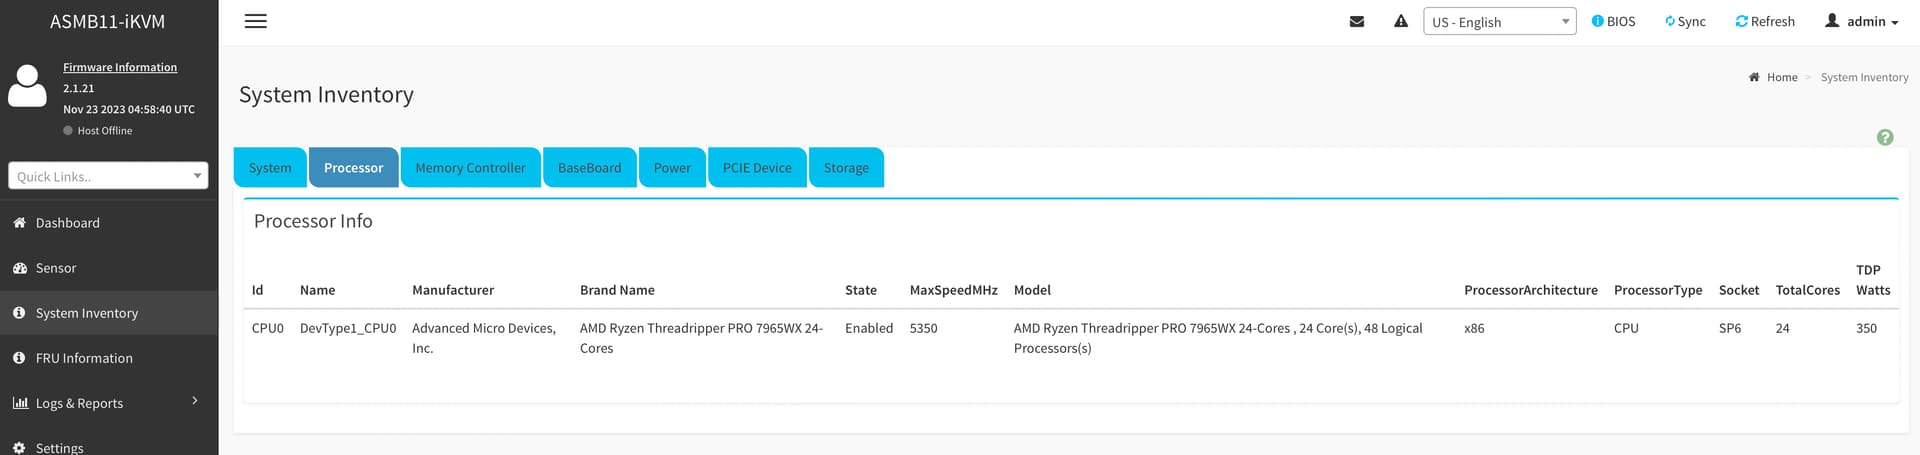Viewport: 1920px width, 455px height.
Task: Open the Storage tab
Action: pyautogui.click(x=846, y=168)
